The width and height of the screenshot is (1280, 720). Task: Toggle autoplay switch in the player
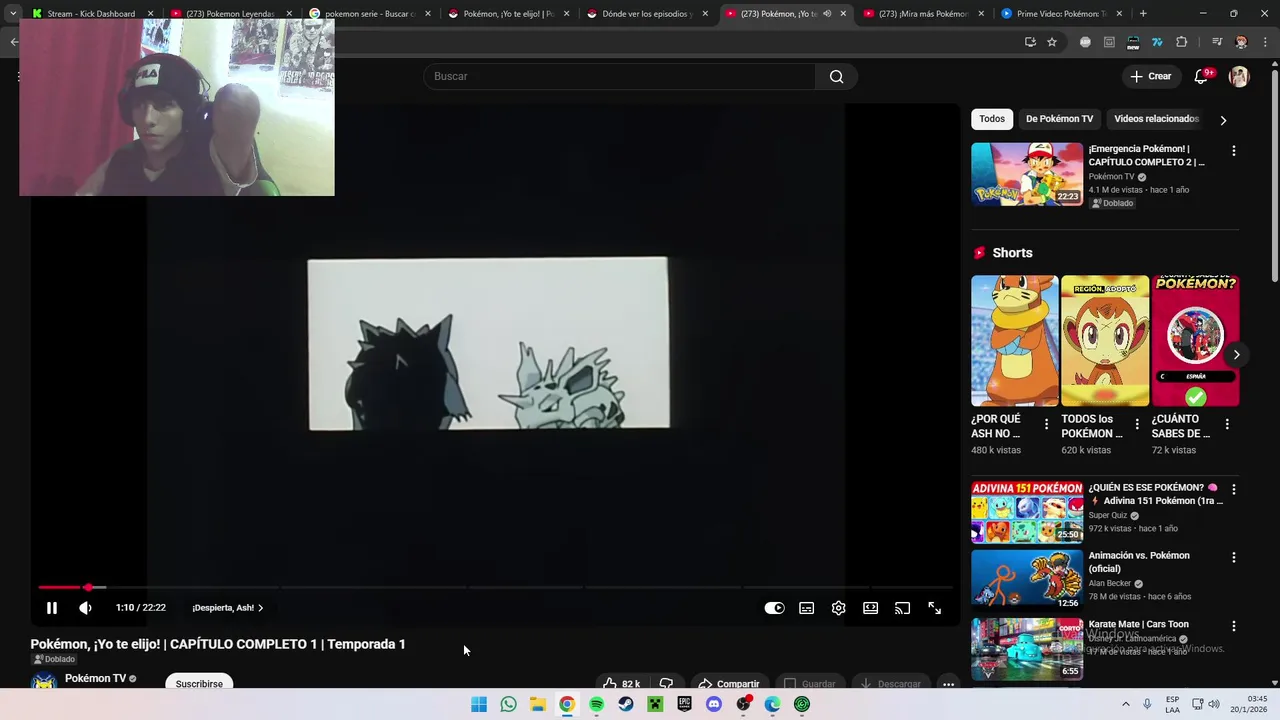click(x=774, y=608)
